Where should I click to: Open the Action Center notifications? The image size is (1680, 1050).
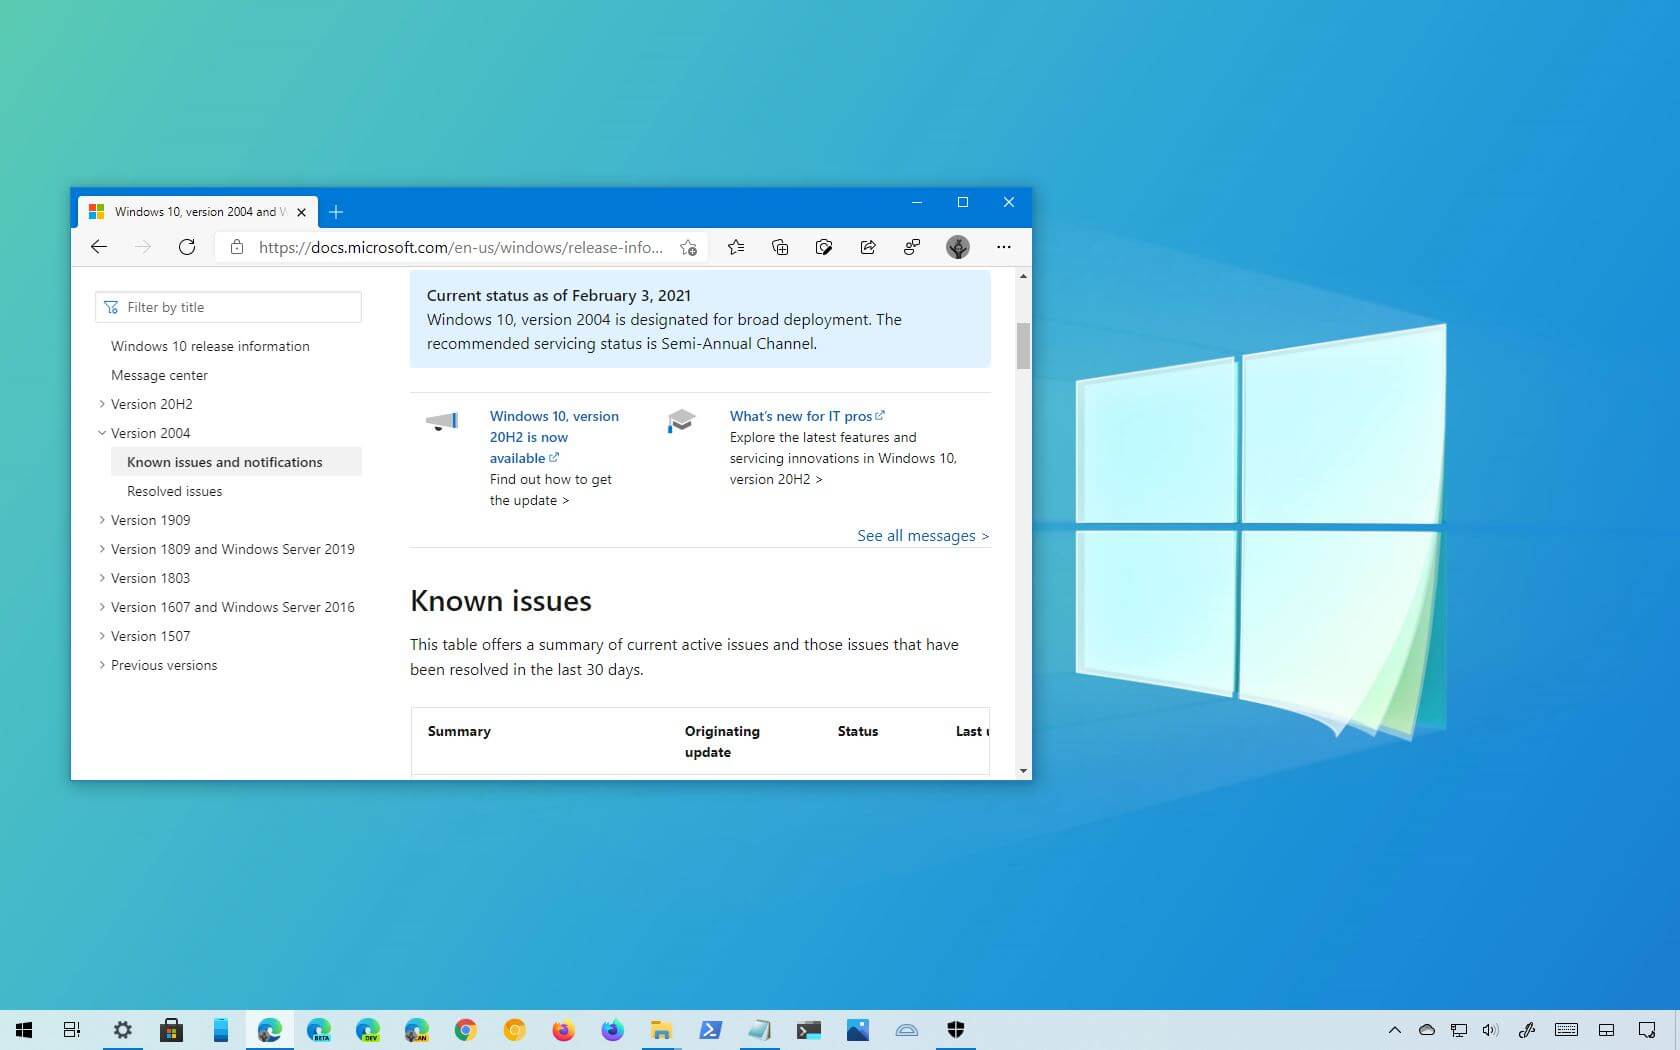coord(1647,1030)
